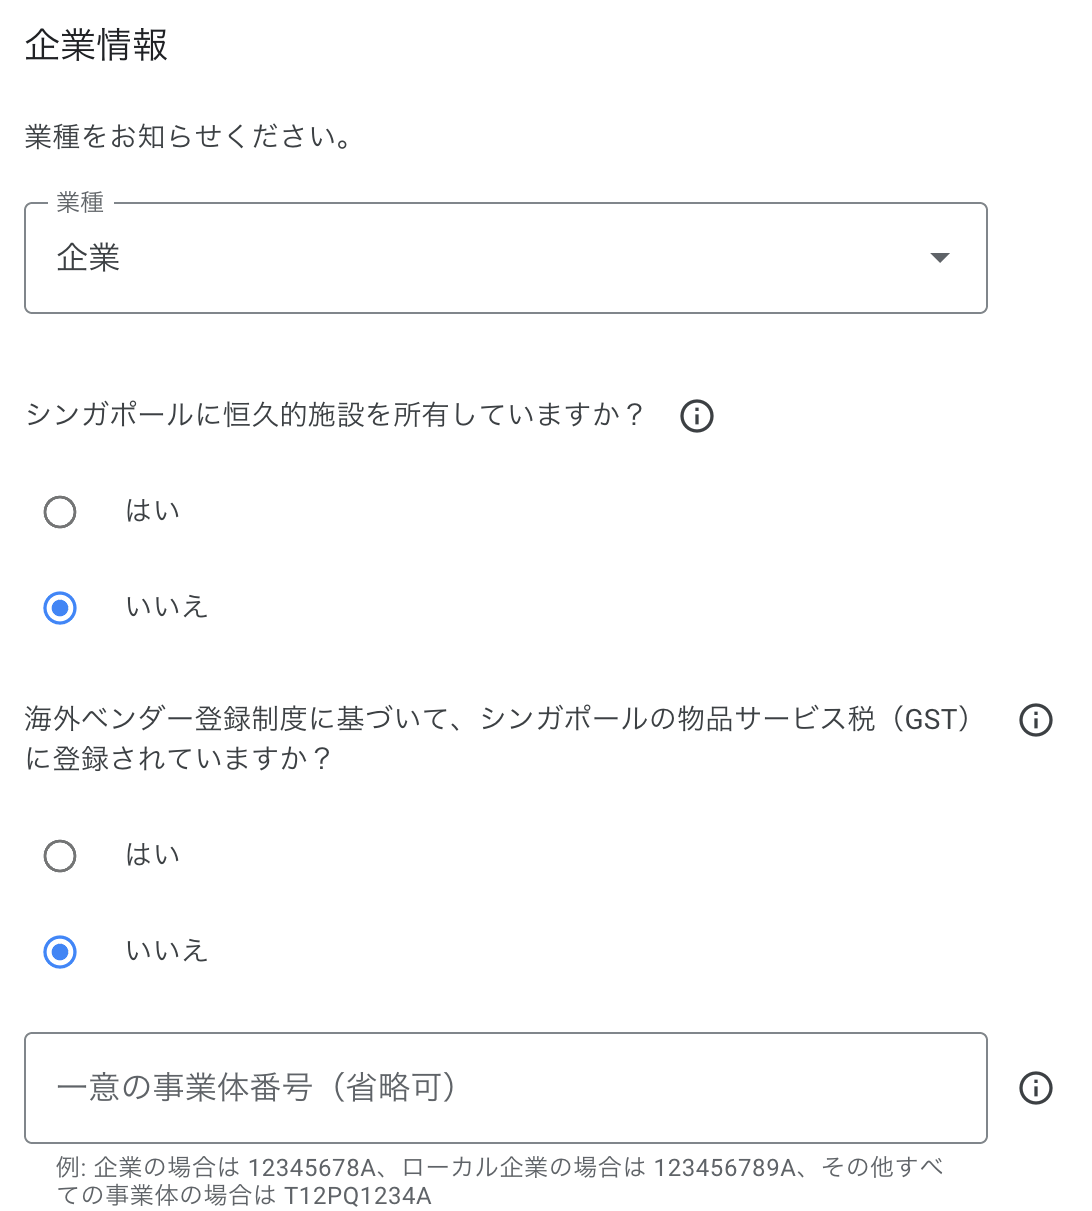
Task: Open info icon next to GST registration question
Action: (x=1035, y=720)
